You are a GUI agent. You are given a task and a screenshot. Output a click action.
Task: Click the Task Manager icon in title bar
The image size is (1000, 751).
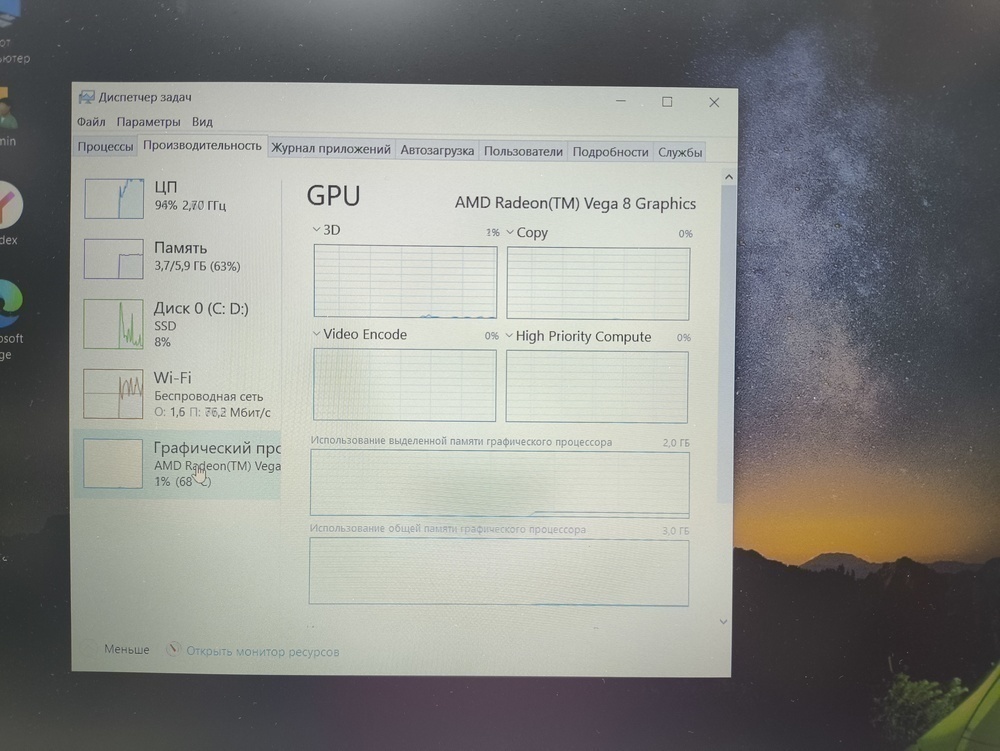coord(86,98)
